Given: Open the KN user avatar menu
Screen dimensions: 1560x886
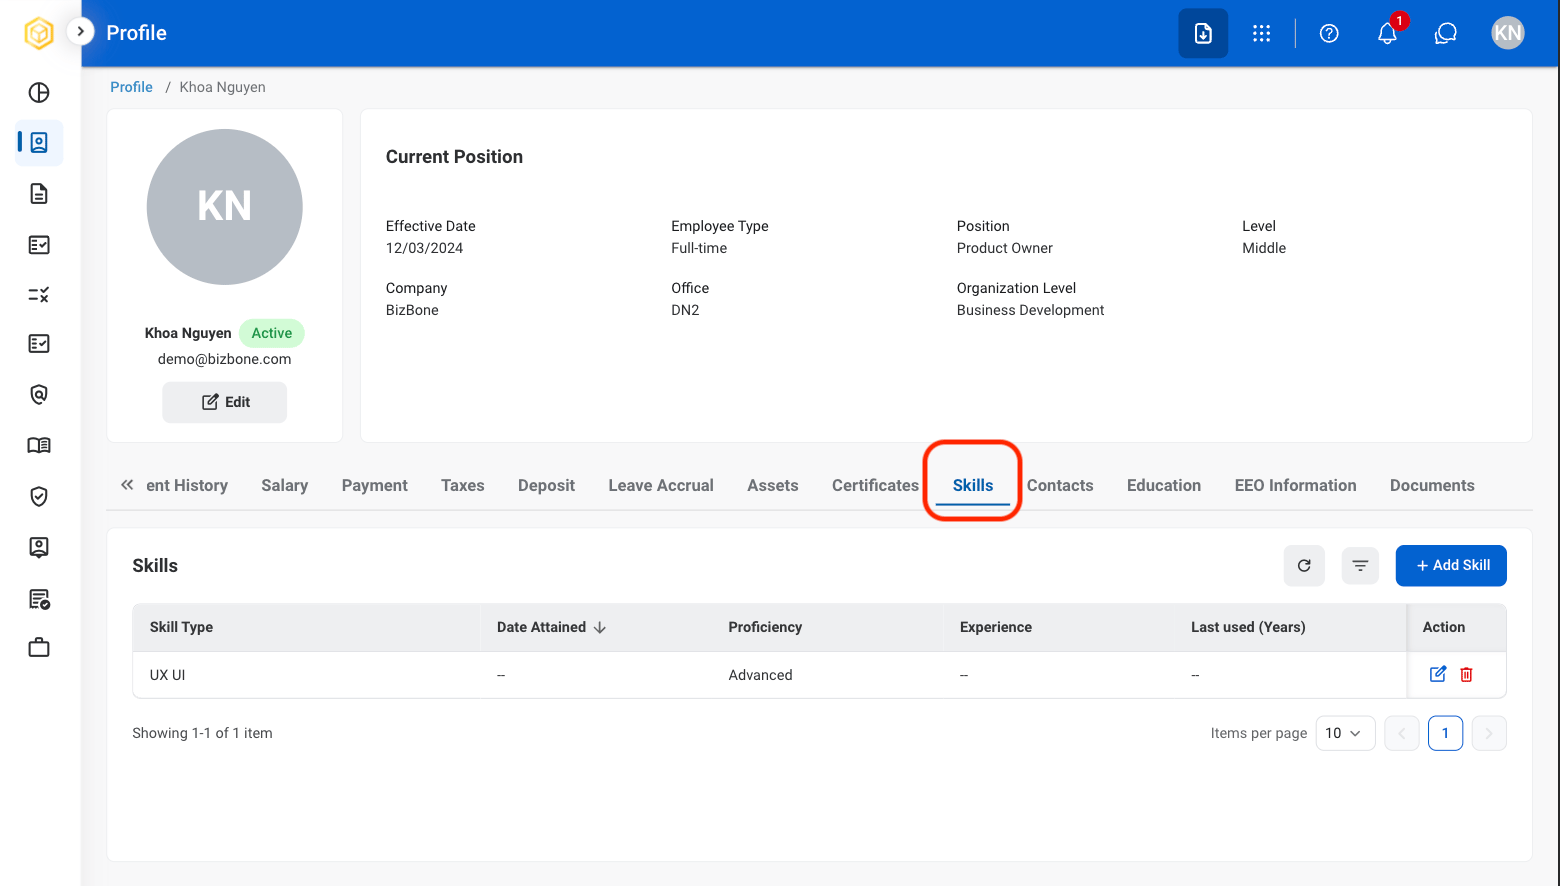Looking at the screenshot, I should (1508, 33).
